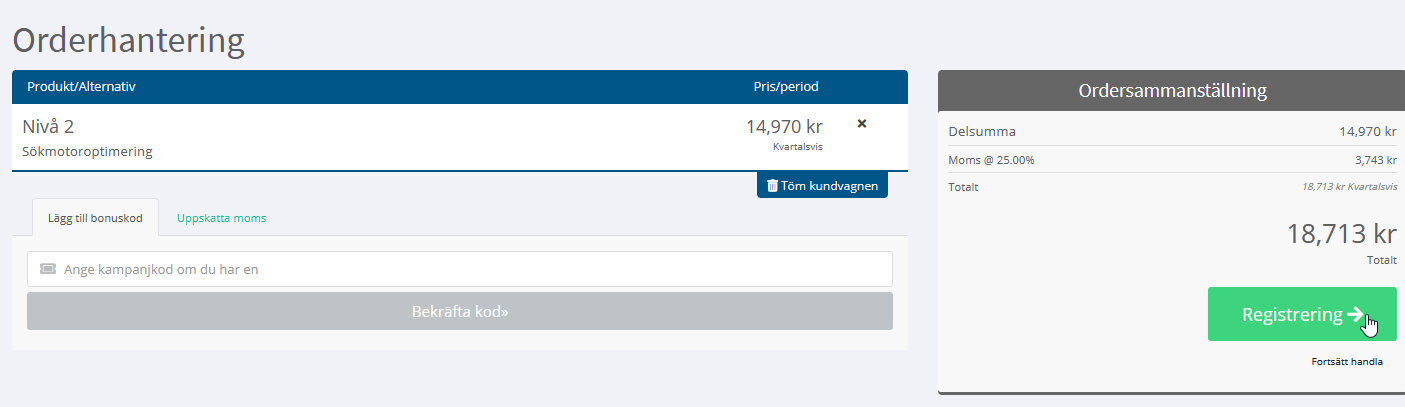The image size is (1405, 407).
Task: Empty the cart via Töm kundvagnen text
Action: (828, 185)
